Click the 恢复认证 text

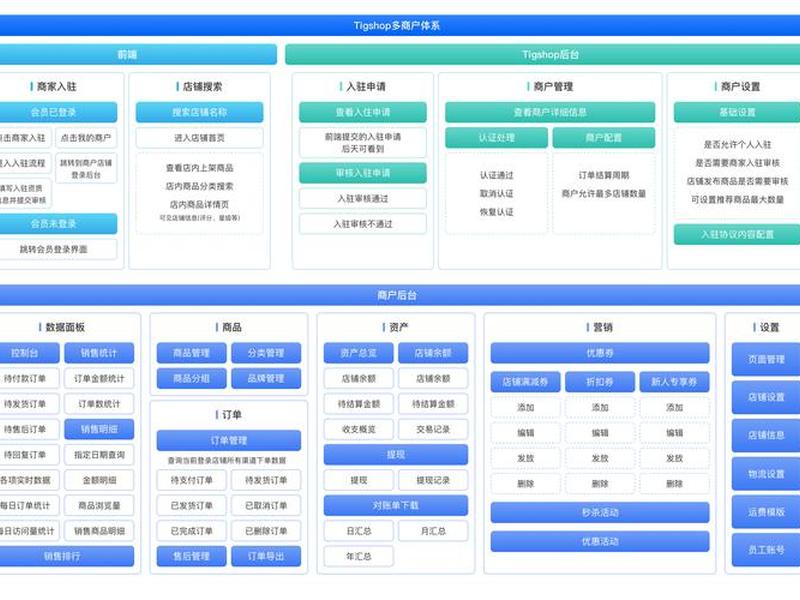496,212
